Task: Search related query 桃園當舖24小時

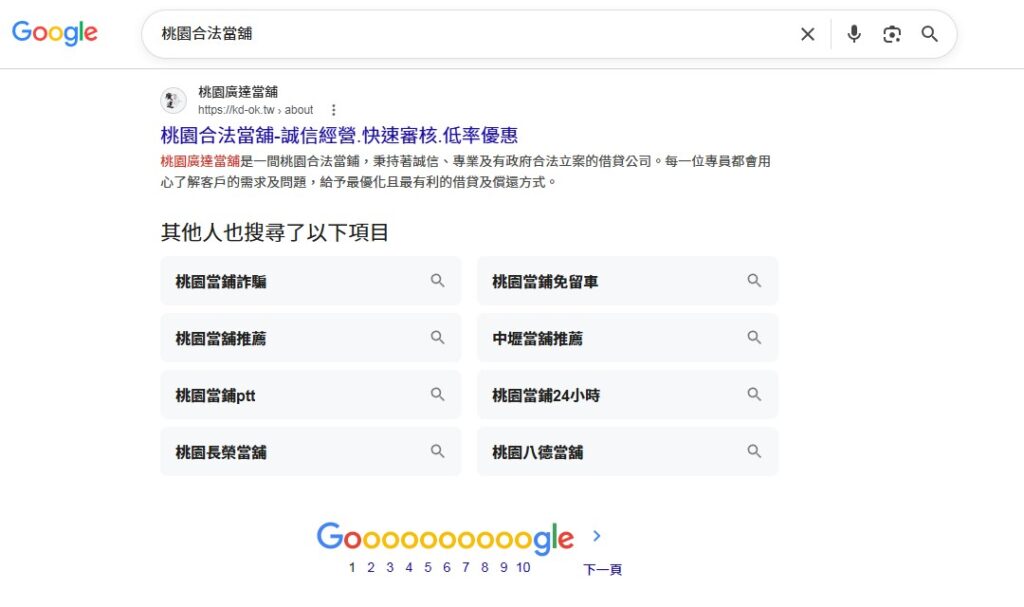Action: (628, 395)
